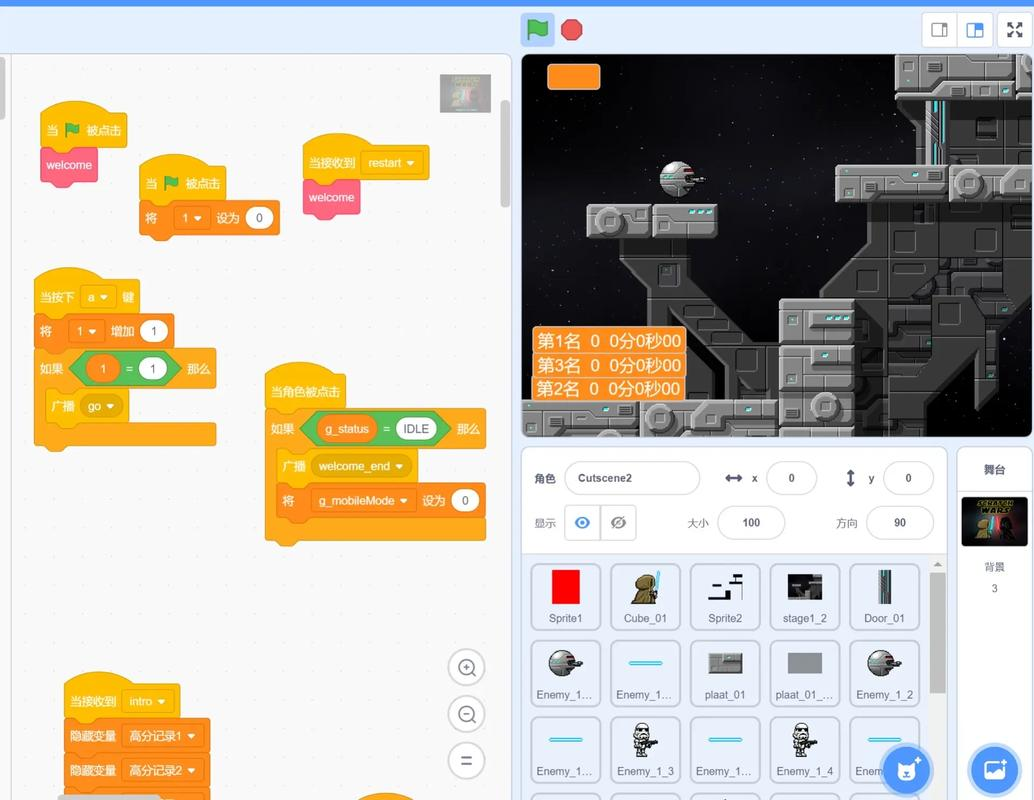Click the 舞台 stage label
Screen dimensions: 1034x800
tap(994, 470)
